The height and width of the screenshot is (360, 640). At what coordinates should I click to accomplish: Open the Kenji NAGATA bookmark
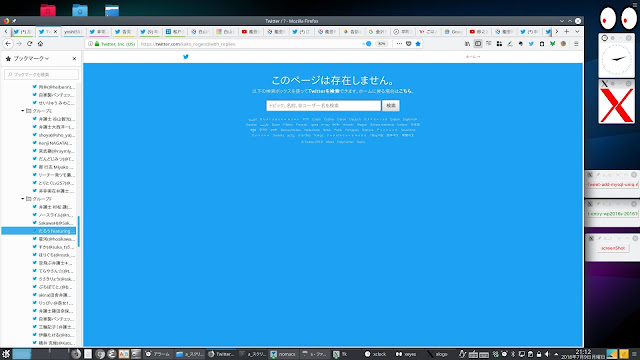[x=53, y=143]
